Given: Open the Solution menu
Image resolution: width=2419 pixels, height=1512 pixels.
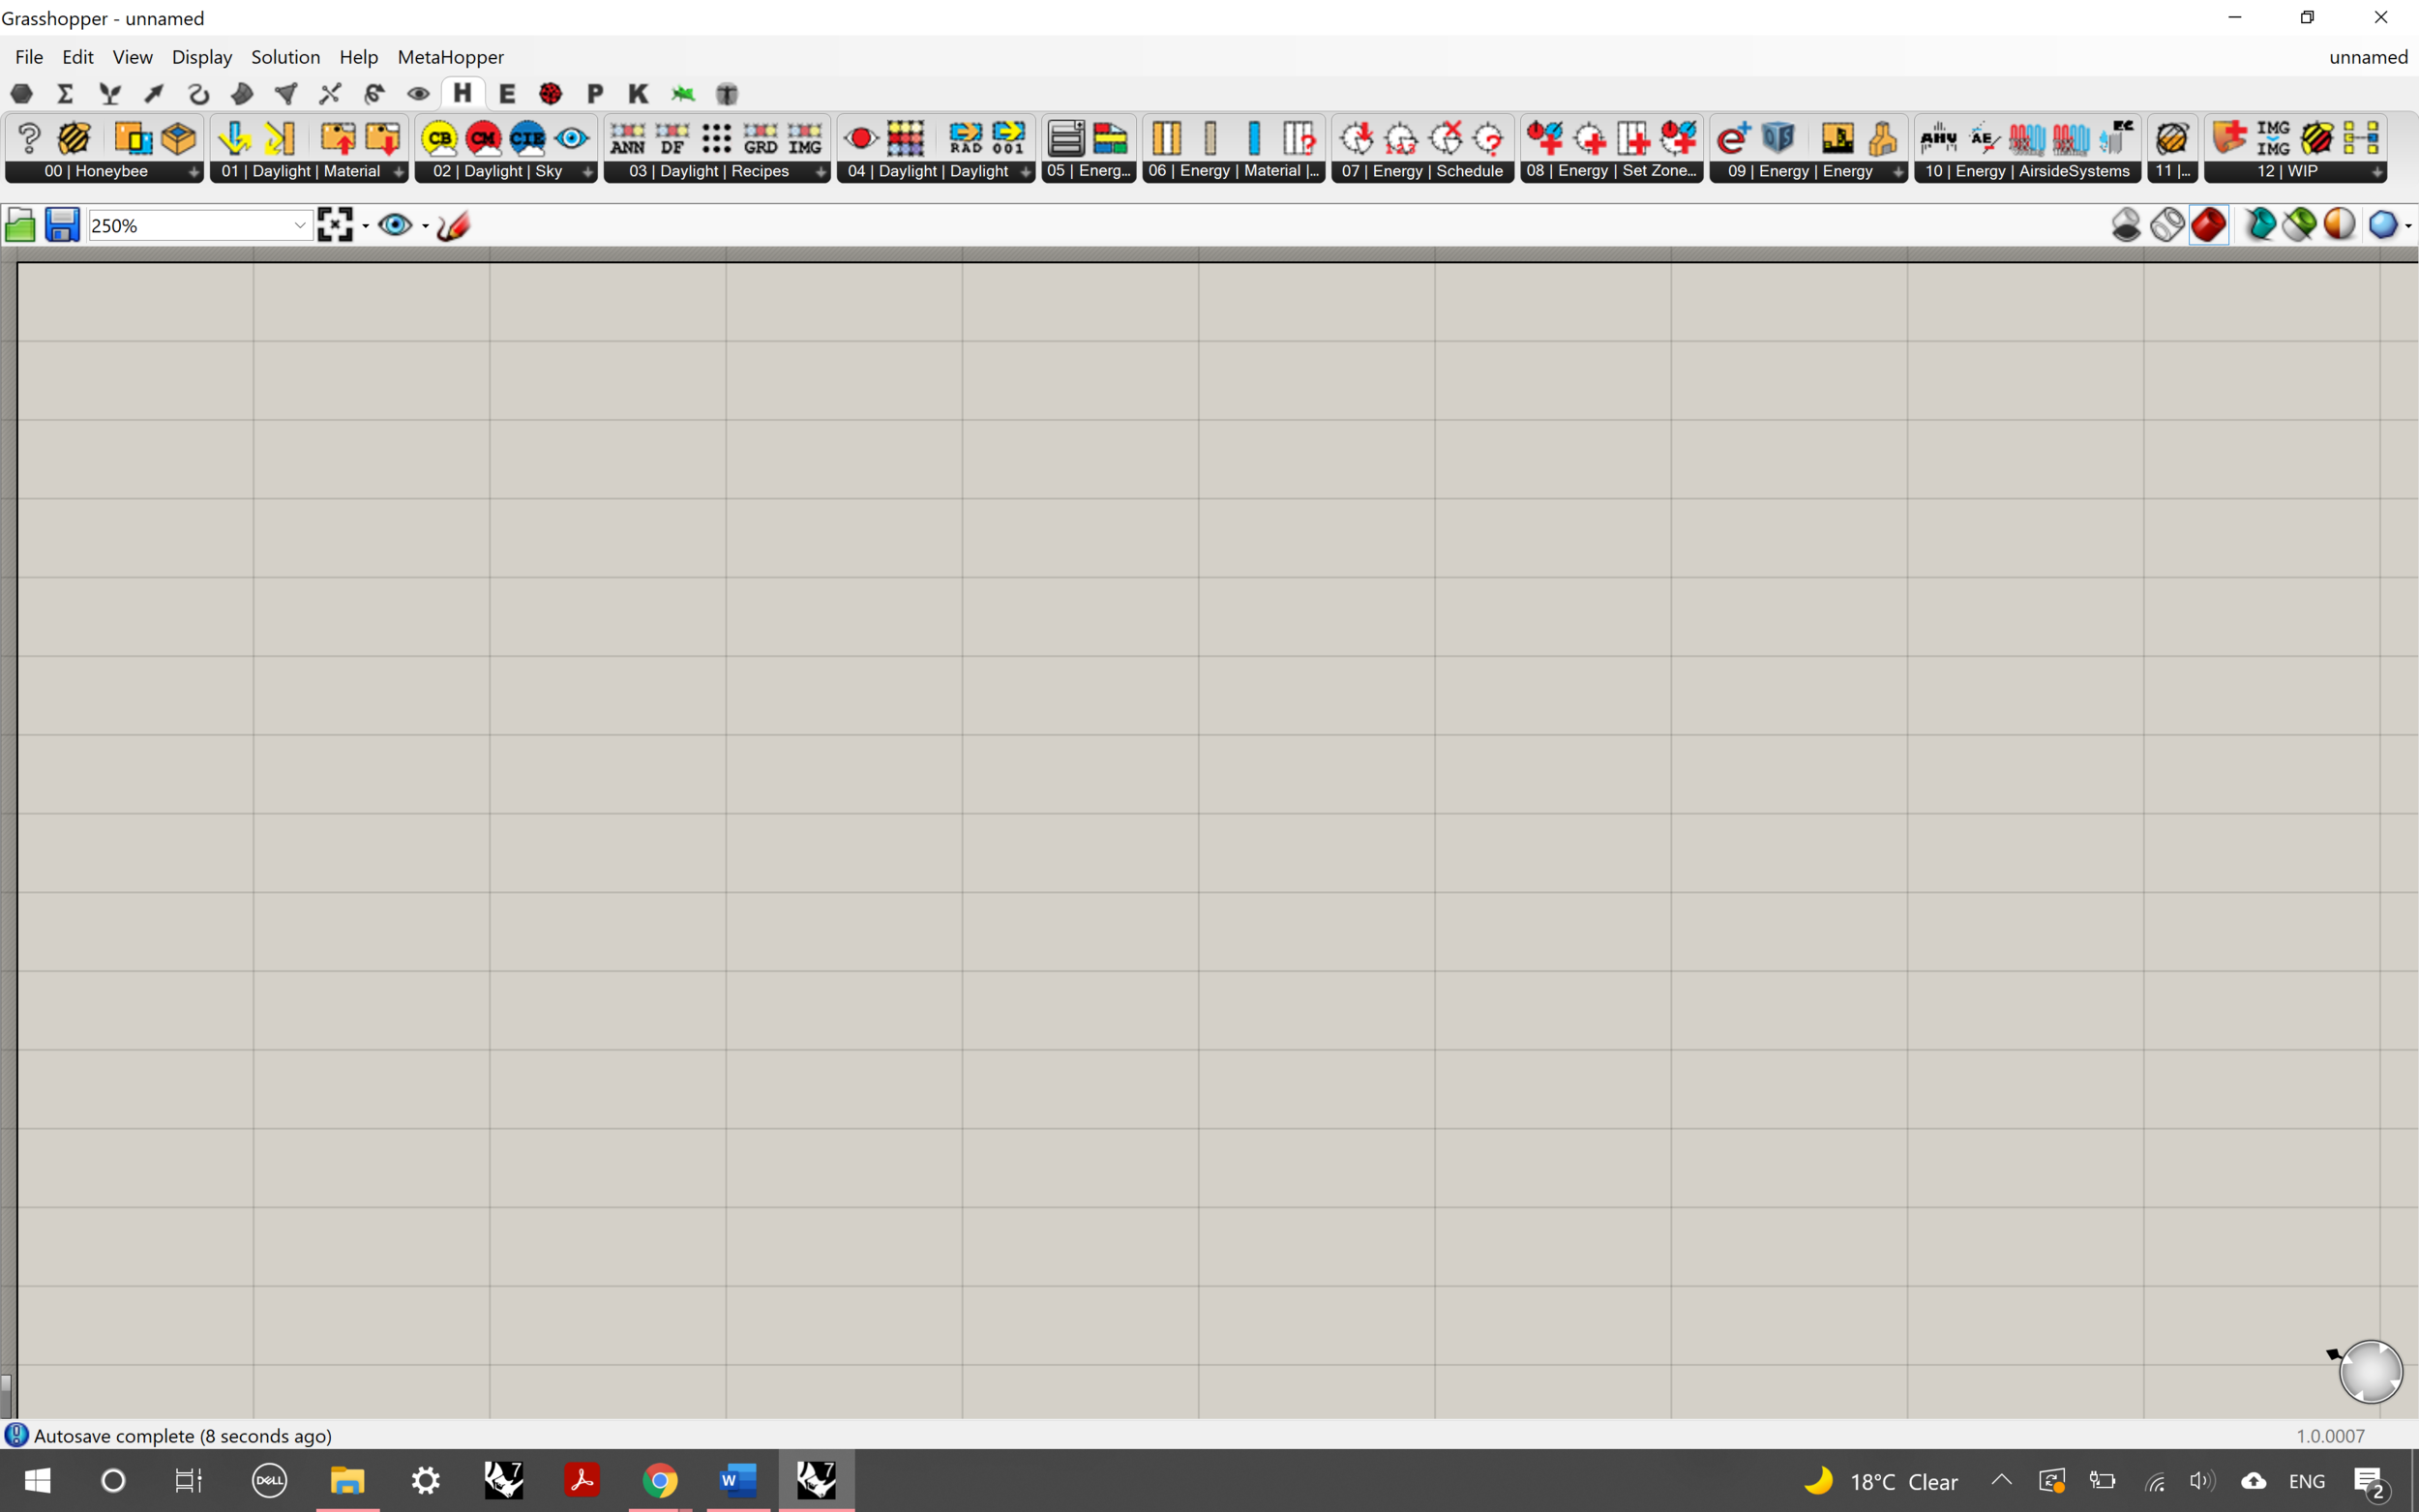Looking at the screenshot, I should [x=285, y=57].
